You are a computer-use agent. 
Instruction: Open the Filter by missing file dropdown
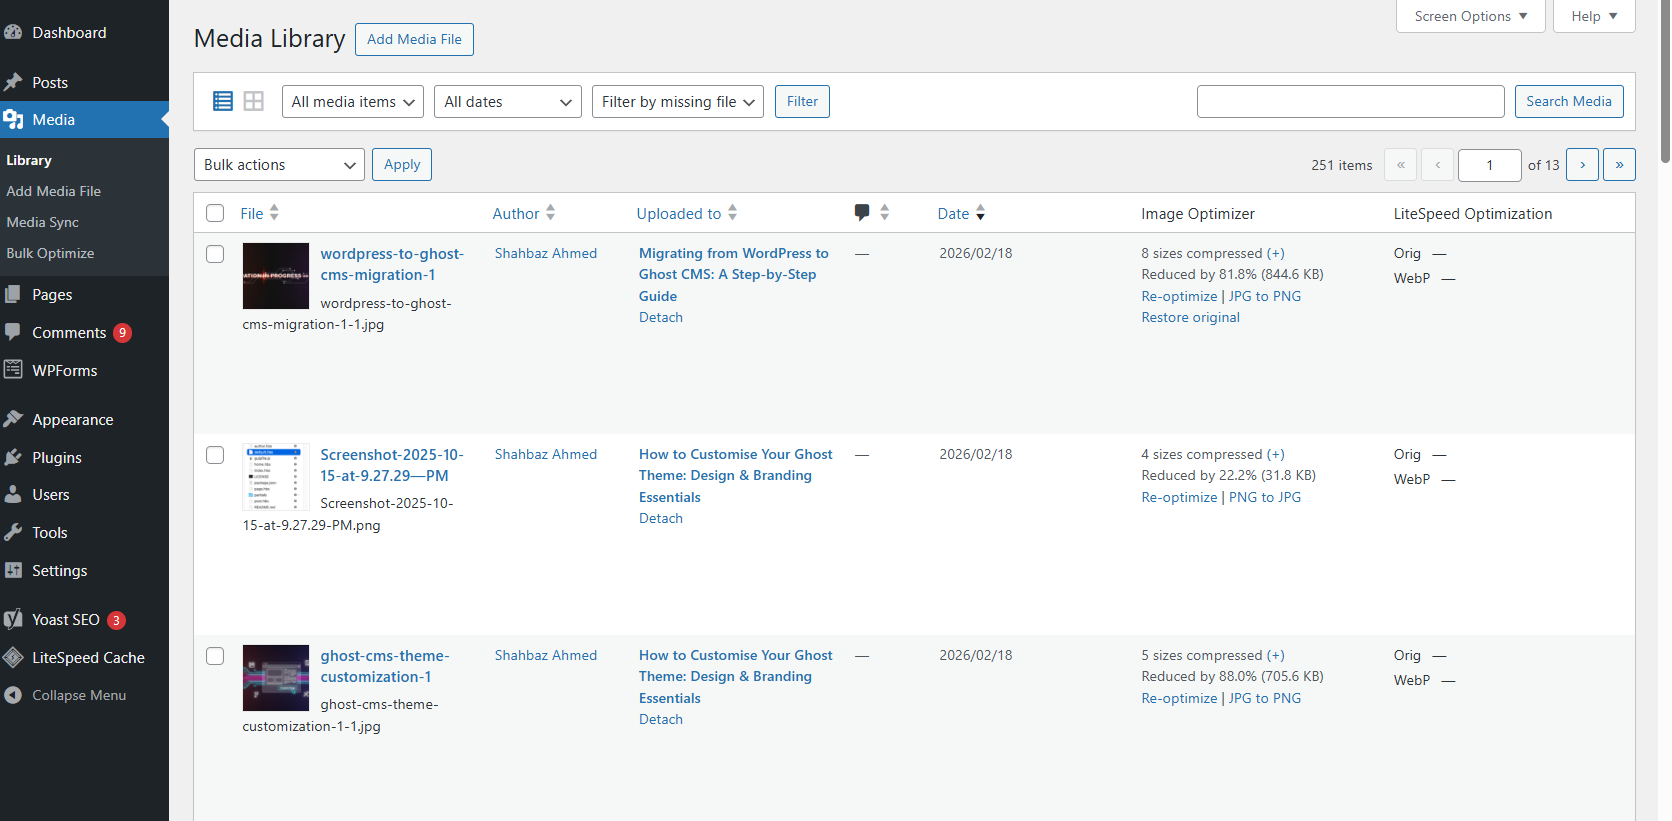[678, 102]
